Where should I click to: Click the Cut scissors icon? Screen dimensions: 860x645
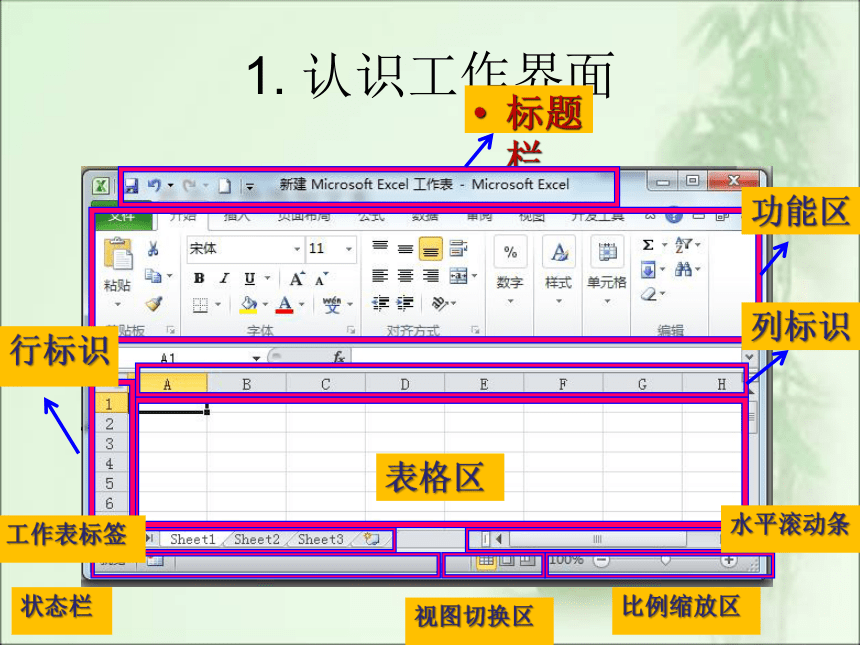[153, 248]
